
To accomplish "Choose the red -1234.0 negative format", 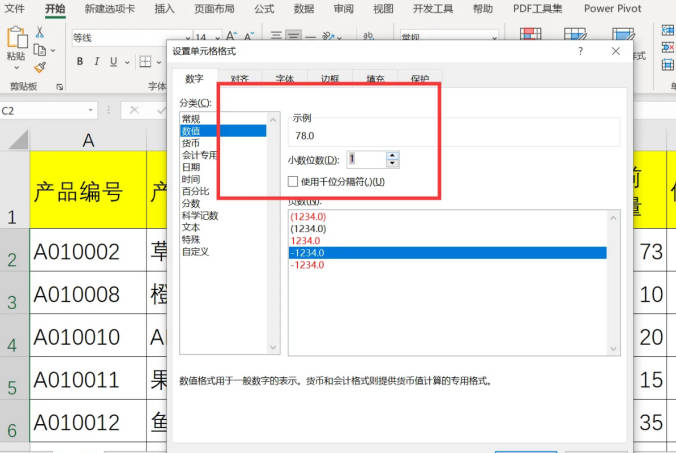I will click(448, 265).
